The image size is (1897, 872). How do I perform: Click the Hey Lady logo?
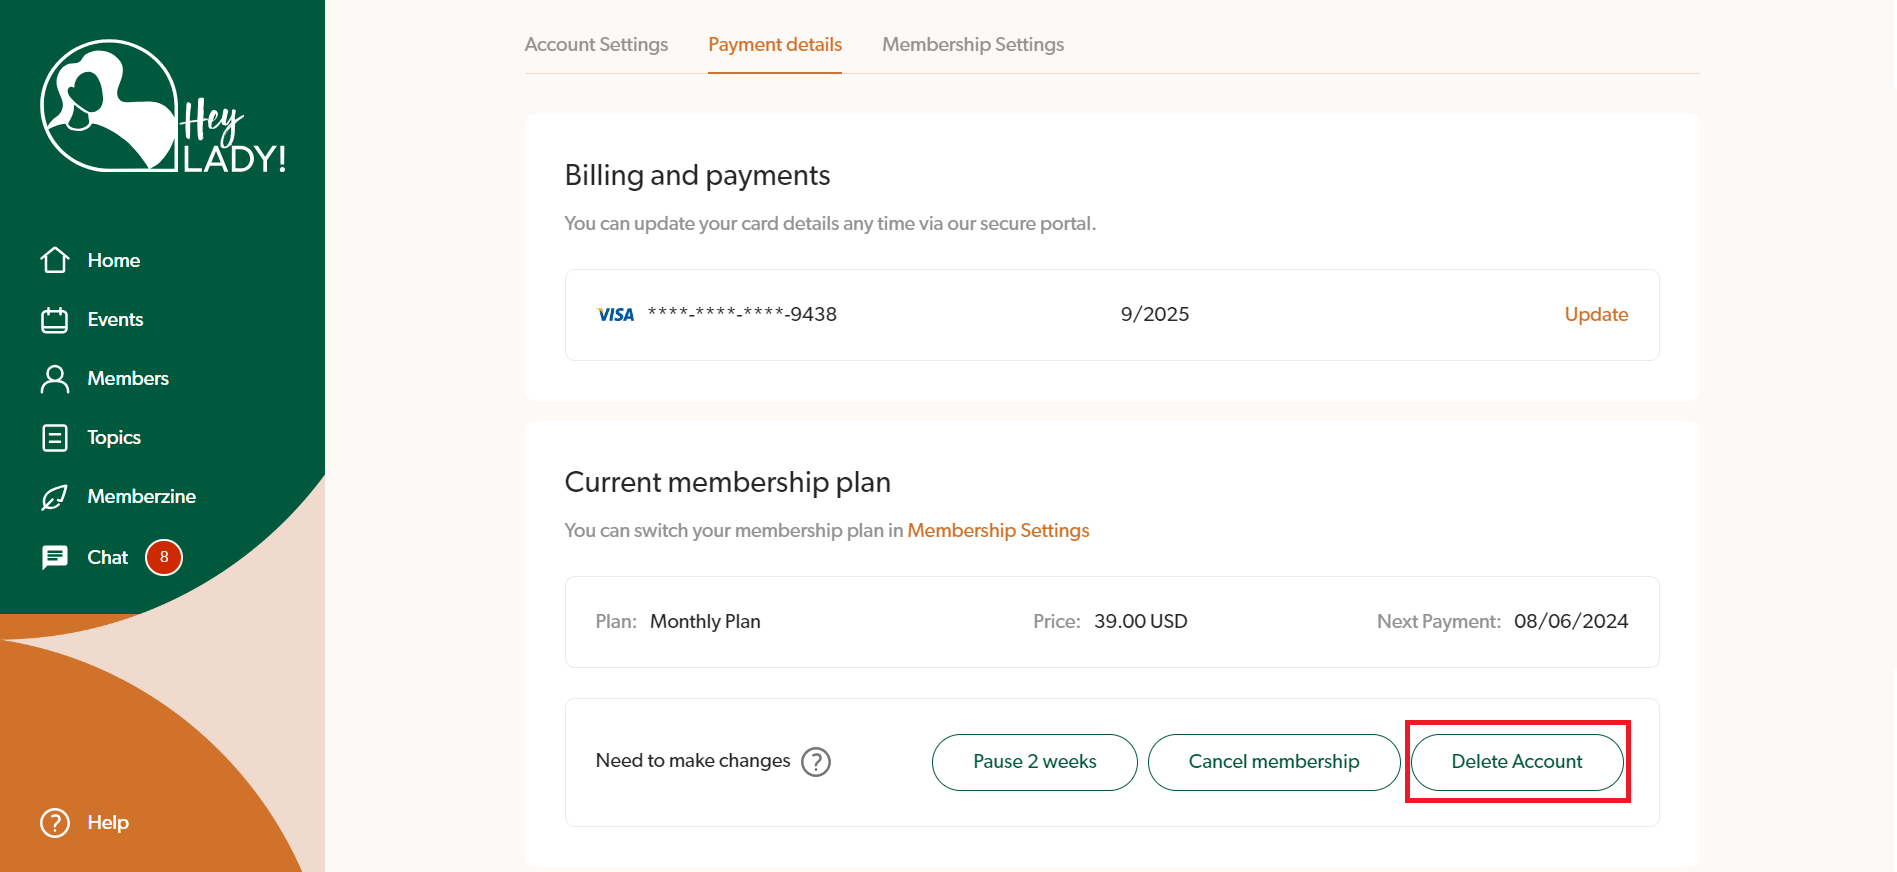coord(162,107)
